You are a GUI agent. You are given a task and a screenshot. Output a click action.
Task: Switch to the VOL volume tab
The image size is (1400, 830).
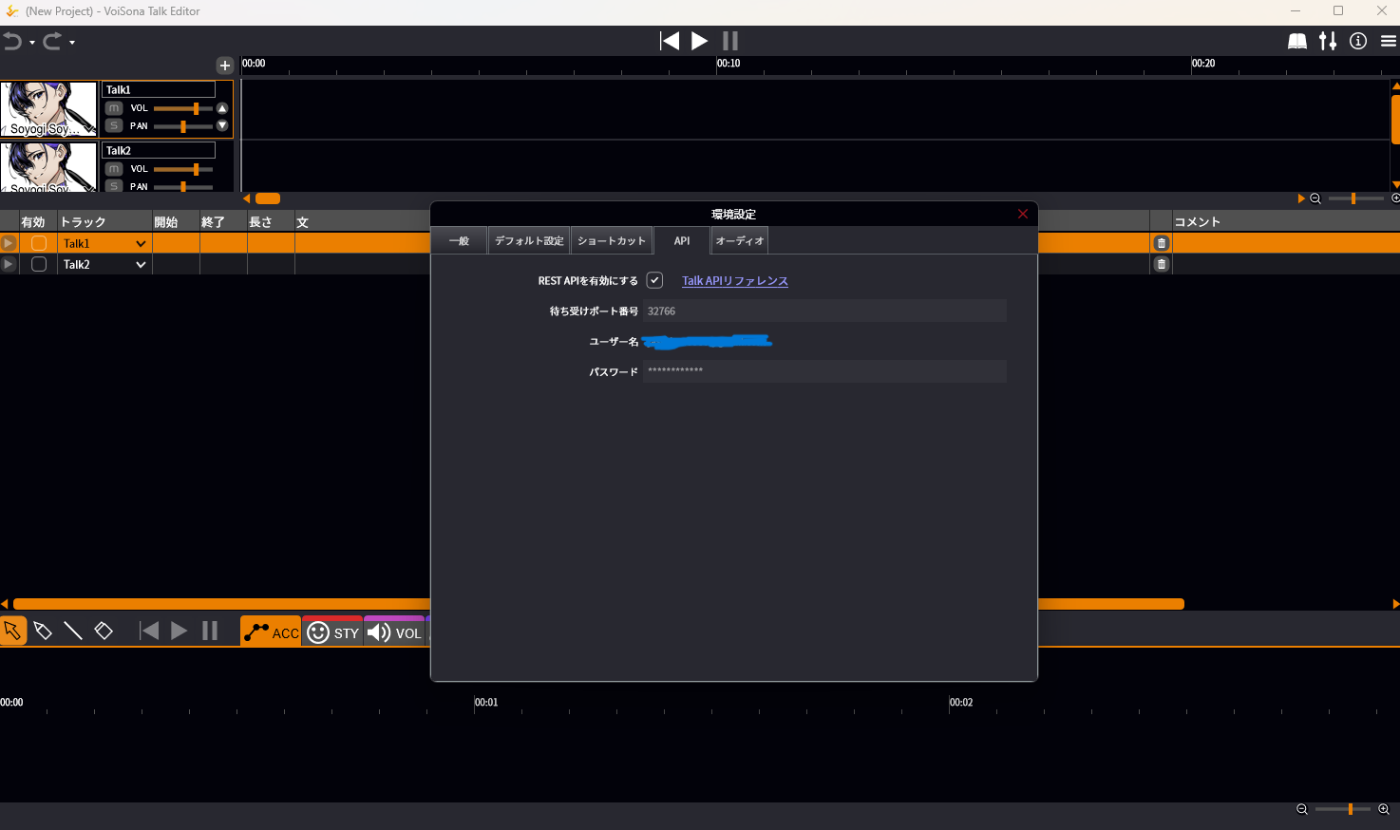pyautogui.click(x=395, y=632)
